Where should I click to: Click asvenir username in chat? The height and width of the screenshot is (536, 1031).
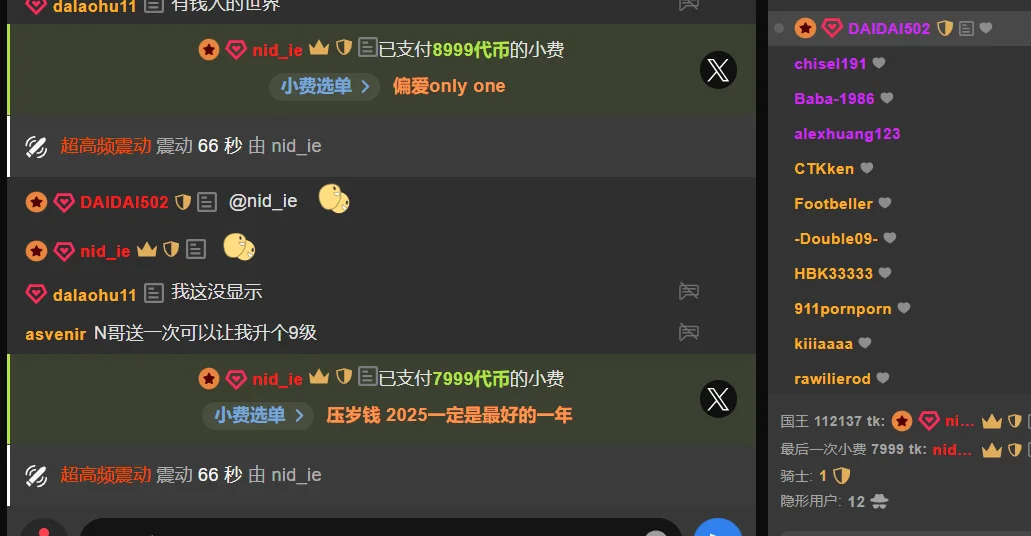(55, 334)
